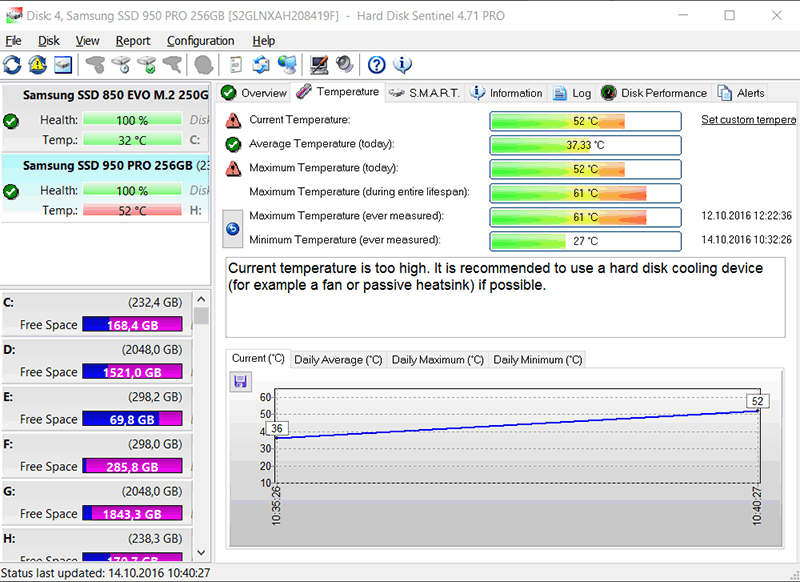Viewport: 800px width, 582px height.
Task: Open the Report menu
Action: pyautogui.click(x=133, y=41)
